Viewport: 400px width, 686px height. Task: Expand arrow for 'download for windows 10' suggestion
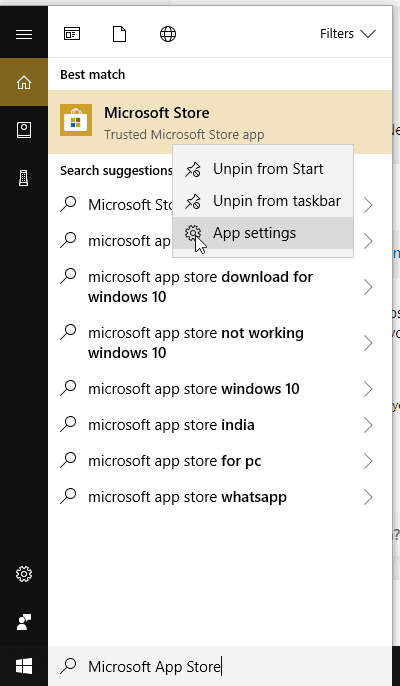click(368, 287)
